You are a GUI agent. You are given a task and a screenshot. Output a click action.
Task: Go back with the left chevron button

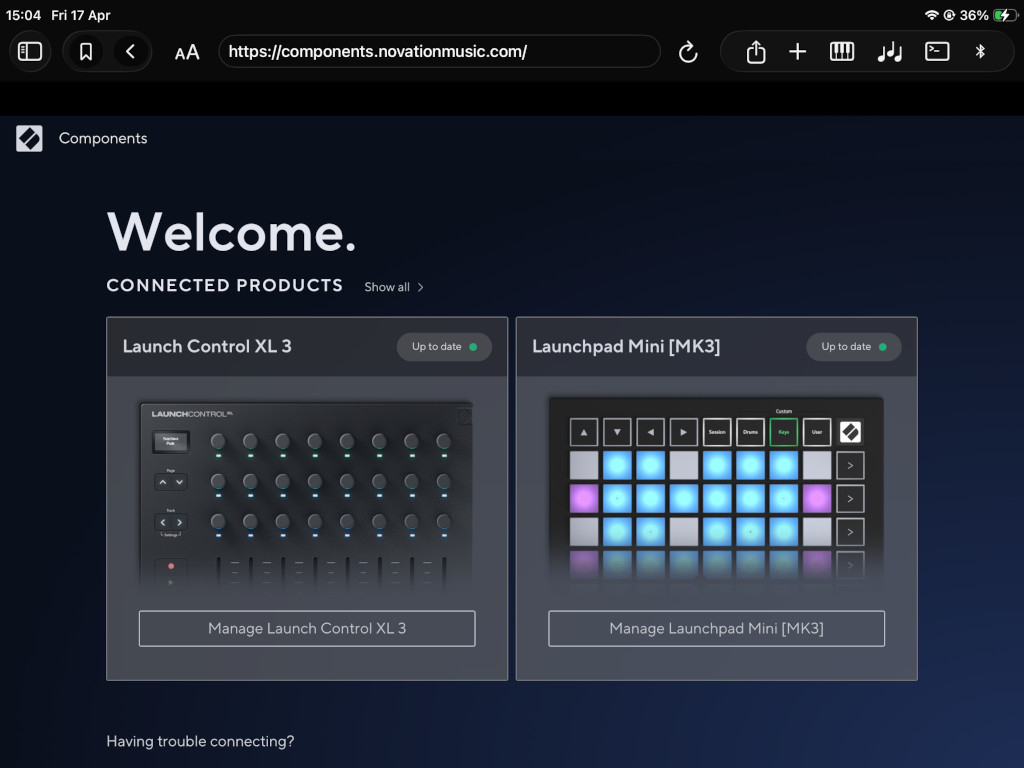point(130,52)
